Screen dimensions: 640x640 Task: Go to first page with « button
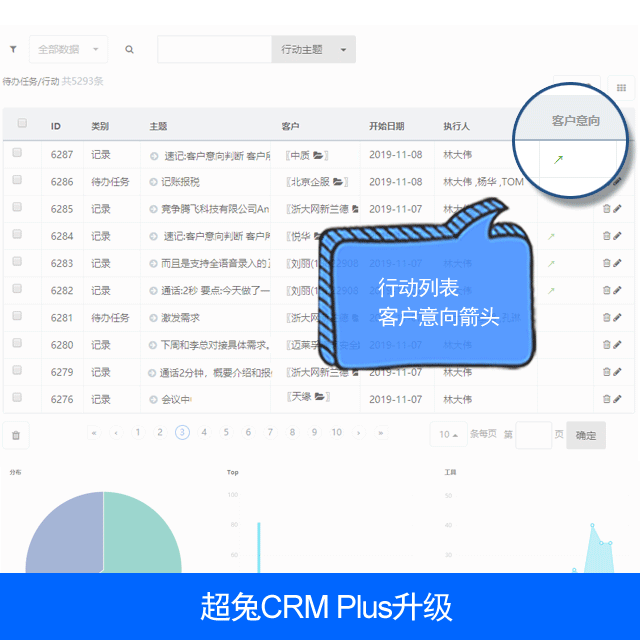[x=94, y=433]
